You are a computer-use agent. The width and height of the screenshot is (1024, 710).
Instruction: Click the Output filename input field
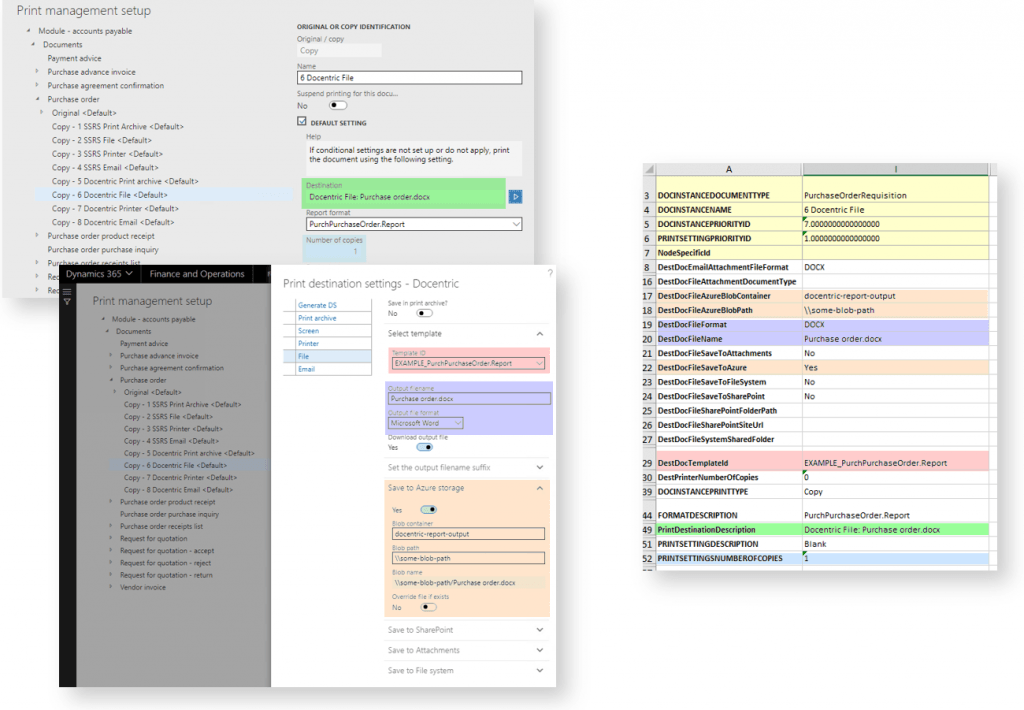click(x=470, y=398)
